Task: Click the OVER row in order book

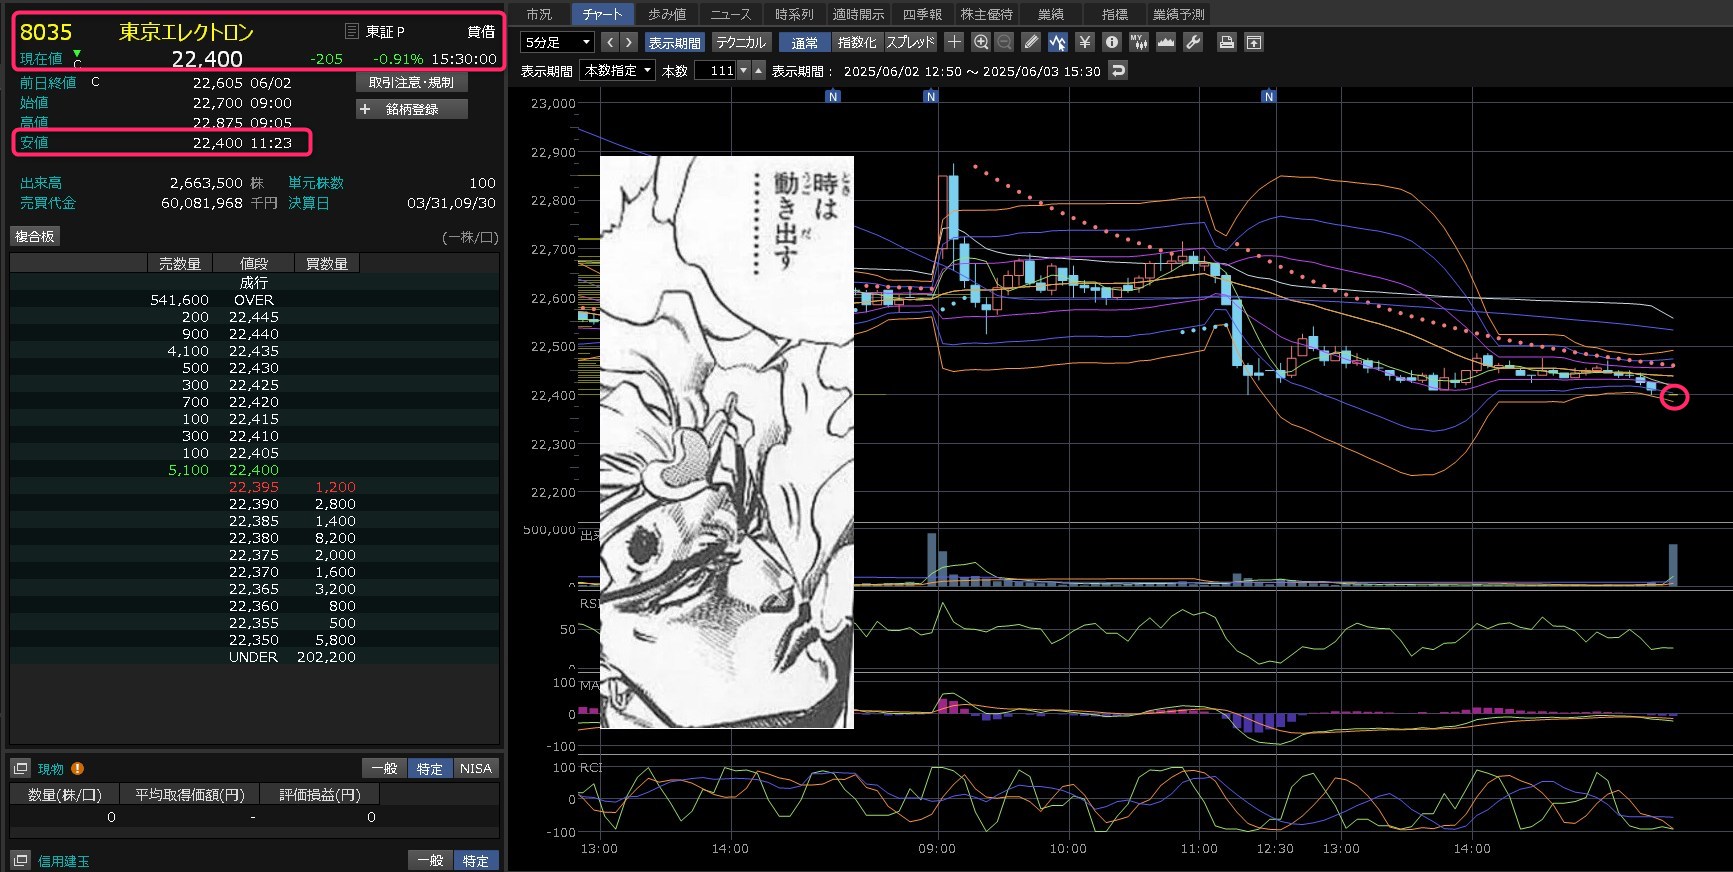Action: tap(254, 300)
